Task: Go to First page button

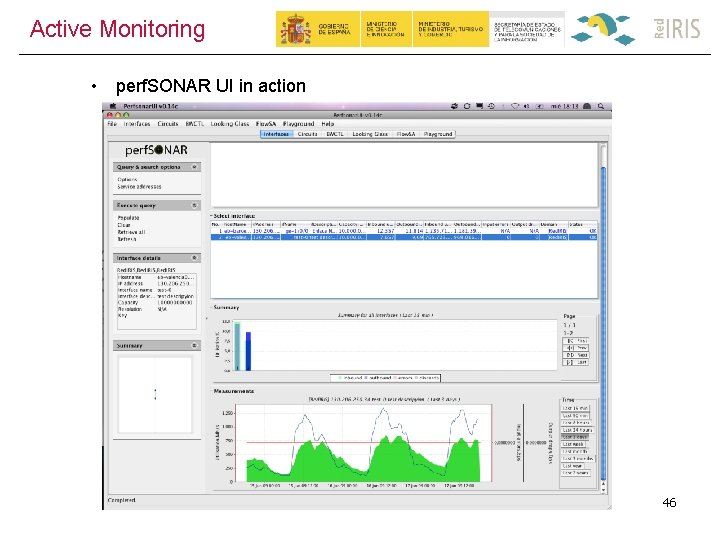Action: (x=576, y=341)
